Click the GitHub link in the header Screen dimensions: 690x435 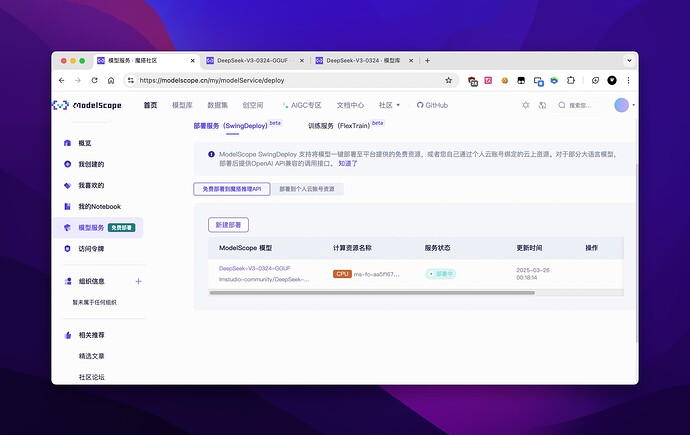tap(432, 105)
